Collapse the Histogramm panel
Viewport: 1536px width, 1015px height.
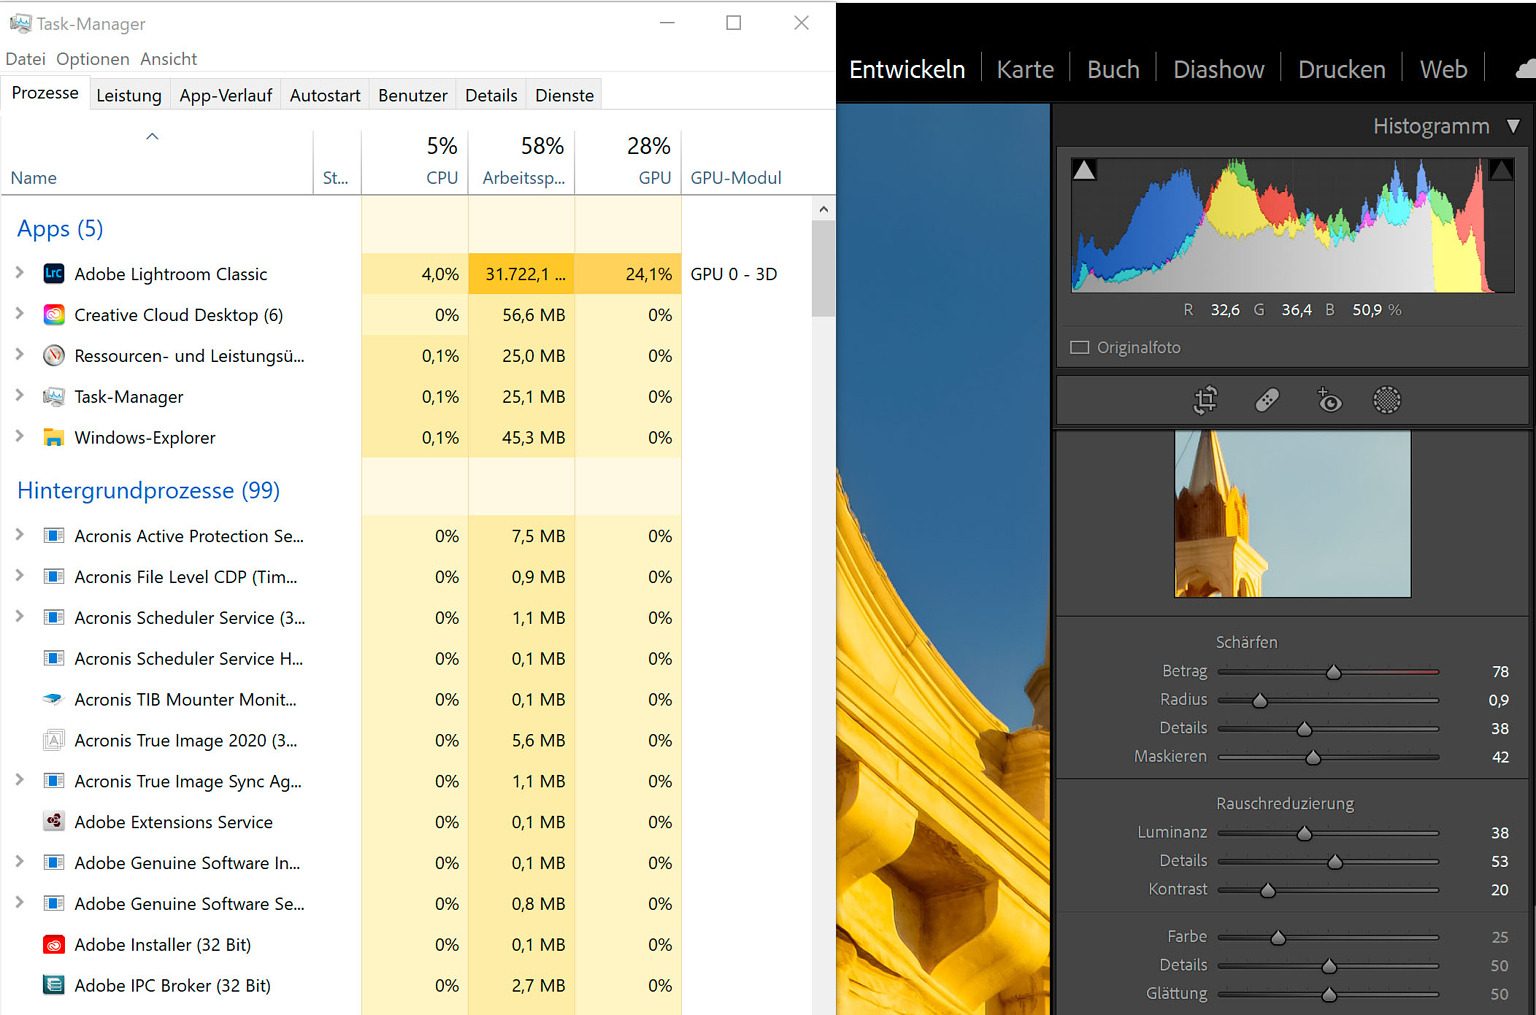click(1513, 126)
